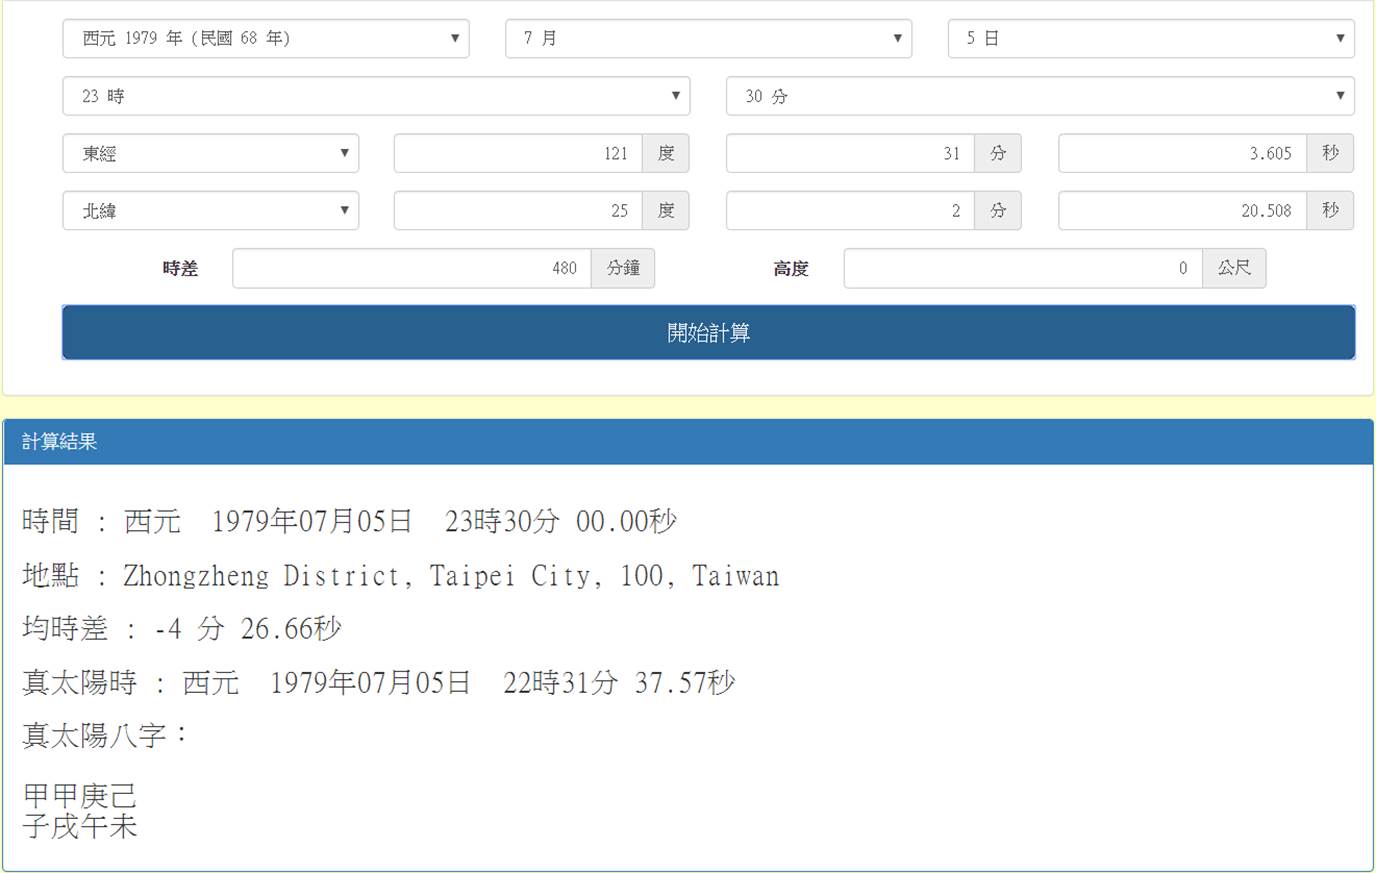Click the 計算結果 panel header
The height and width of the screenshot is (873, 1376).
click(688, 442)
